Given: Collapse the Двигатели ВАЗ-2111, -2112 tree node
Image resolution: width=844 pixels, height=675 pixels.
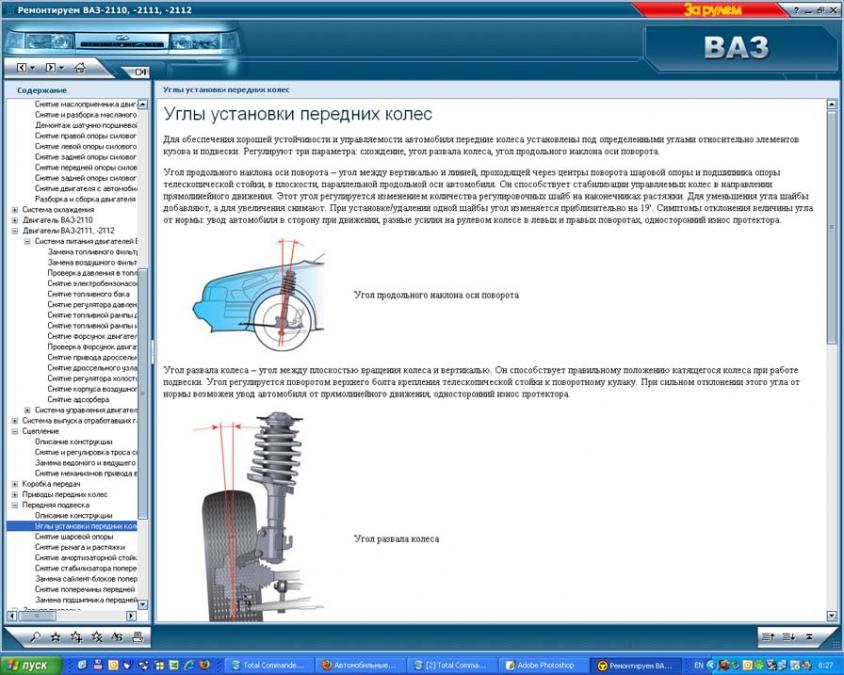Looking at the screenshot, I should [15, 231].
